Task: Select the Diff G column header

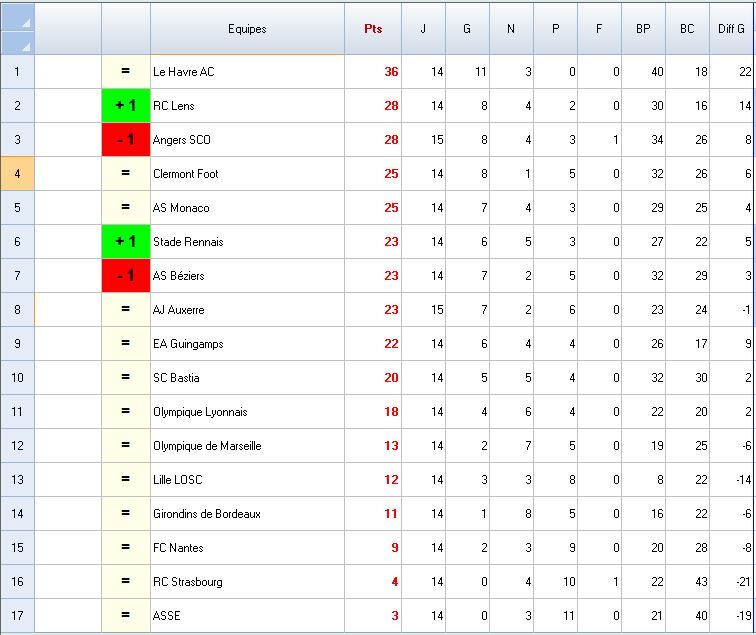Action: coord(731,29)
